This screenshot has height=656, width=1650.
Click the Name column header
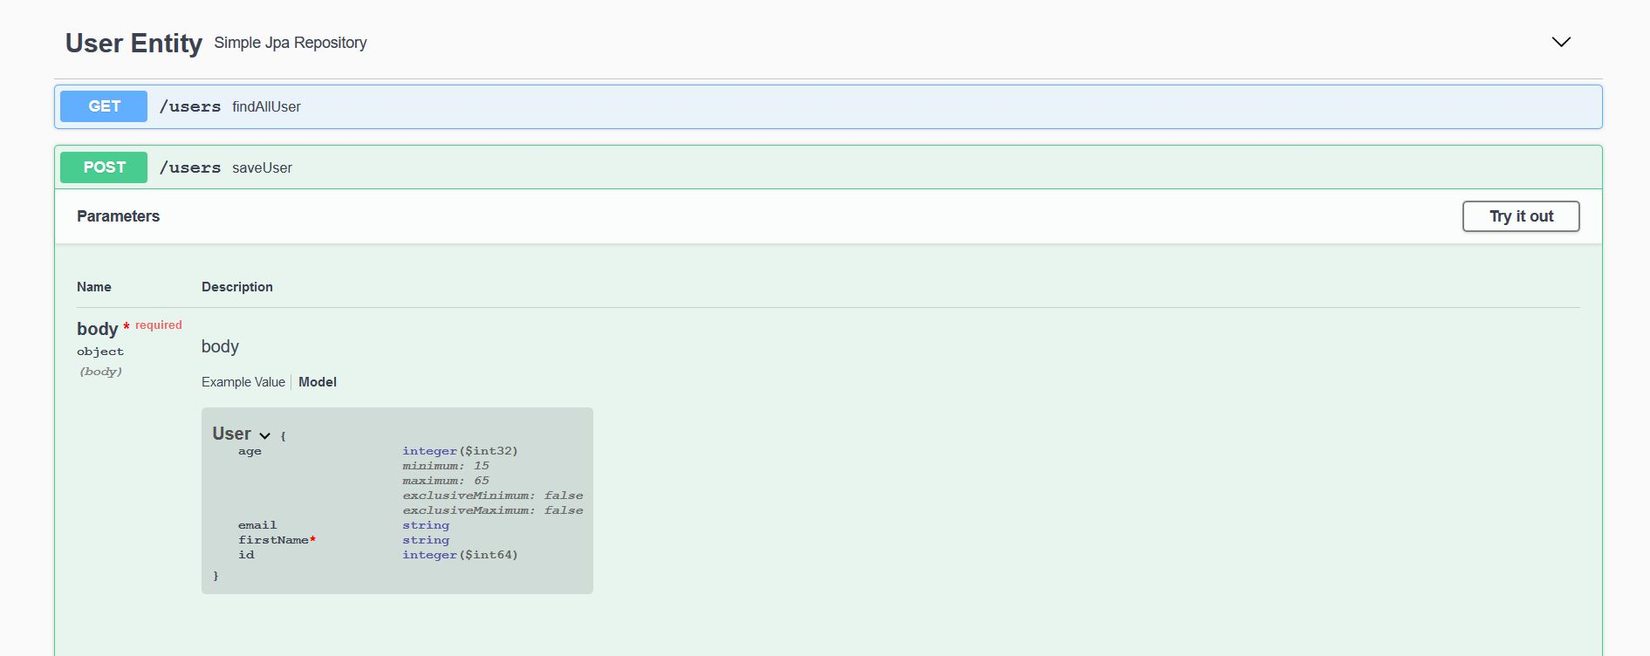[x=94, y=287]
